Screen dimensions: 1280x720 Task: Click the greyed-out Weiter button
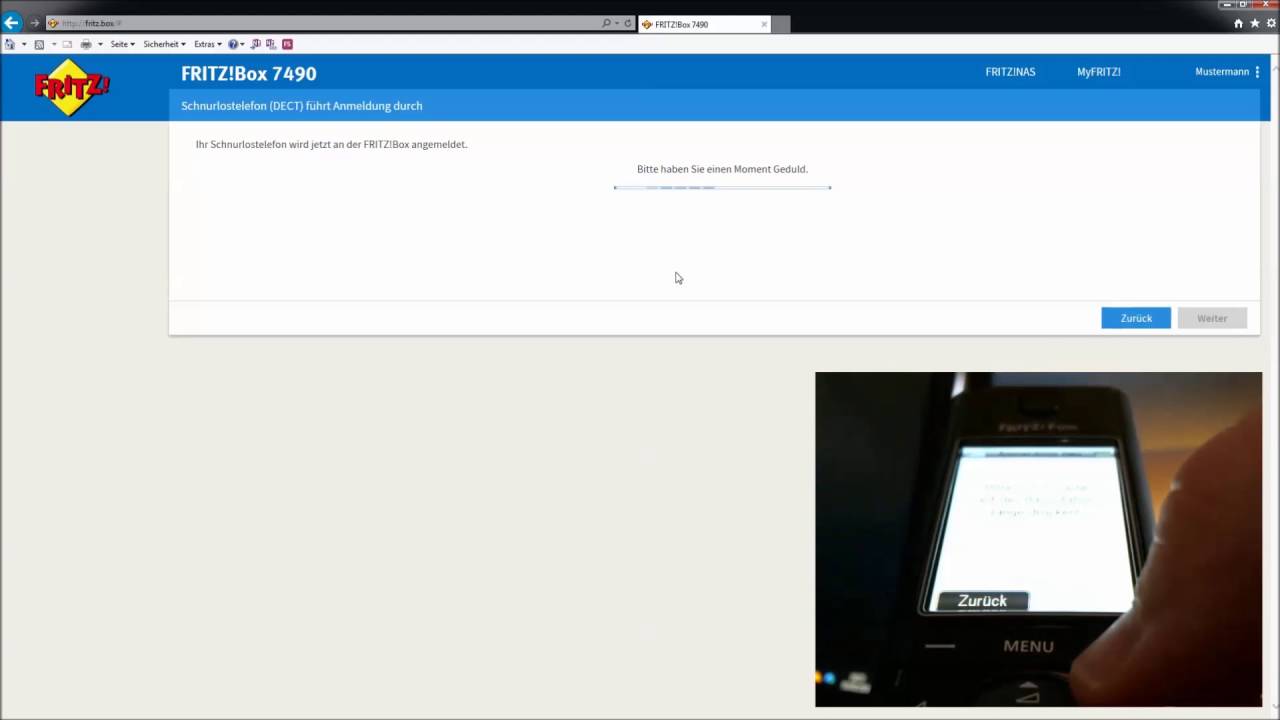click(x=1212, y=318)
